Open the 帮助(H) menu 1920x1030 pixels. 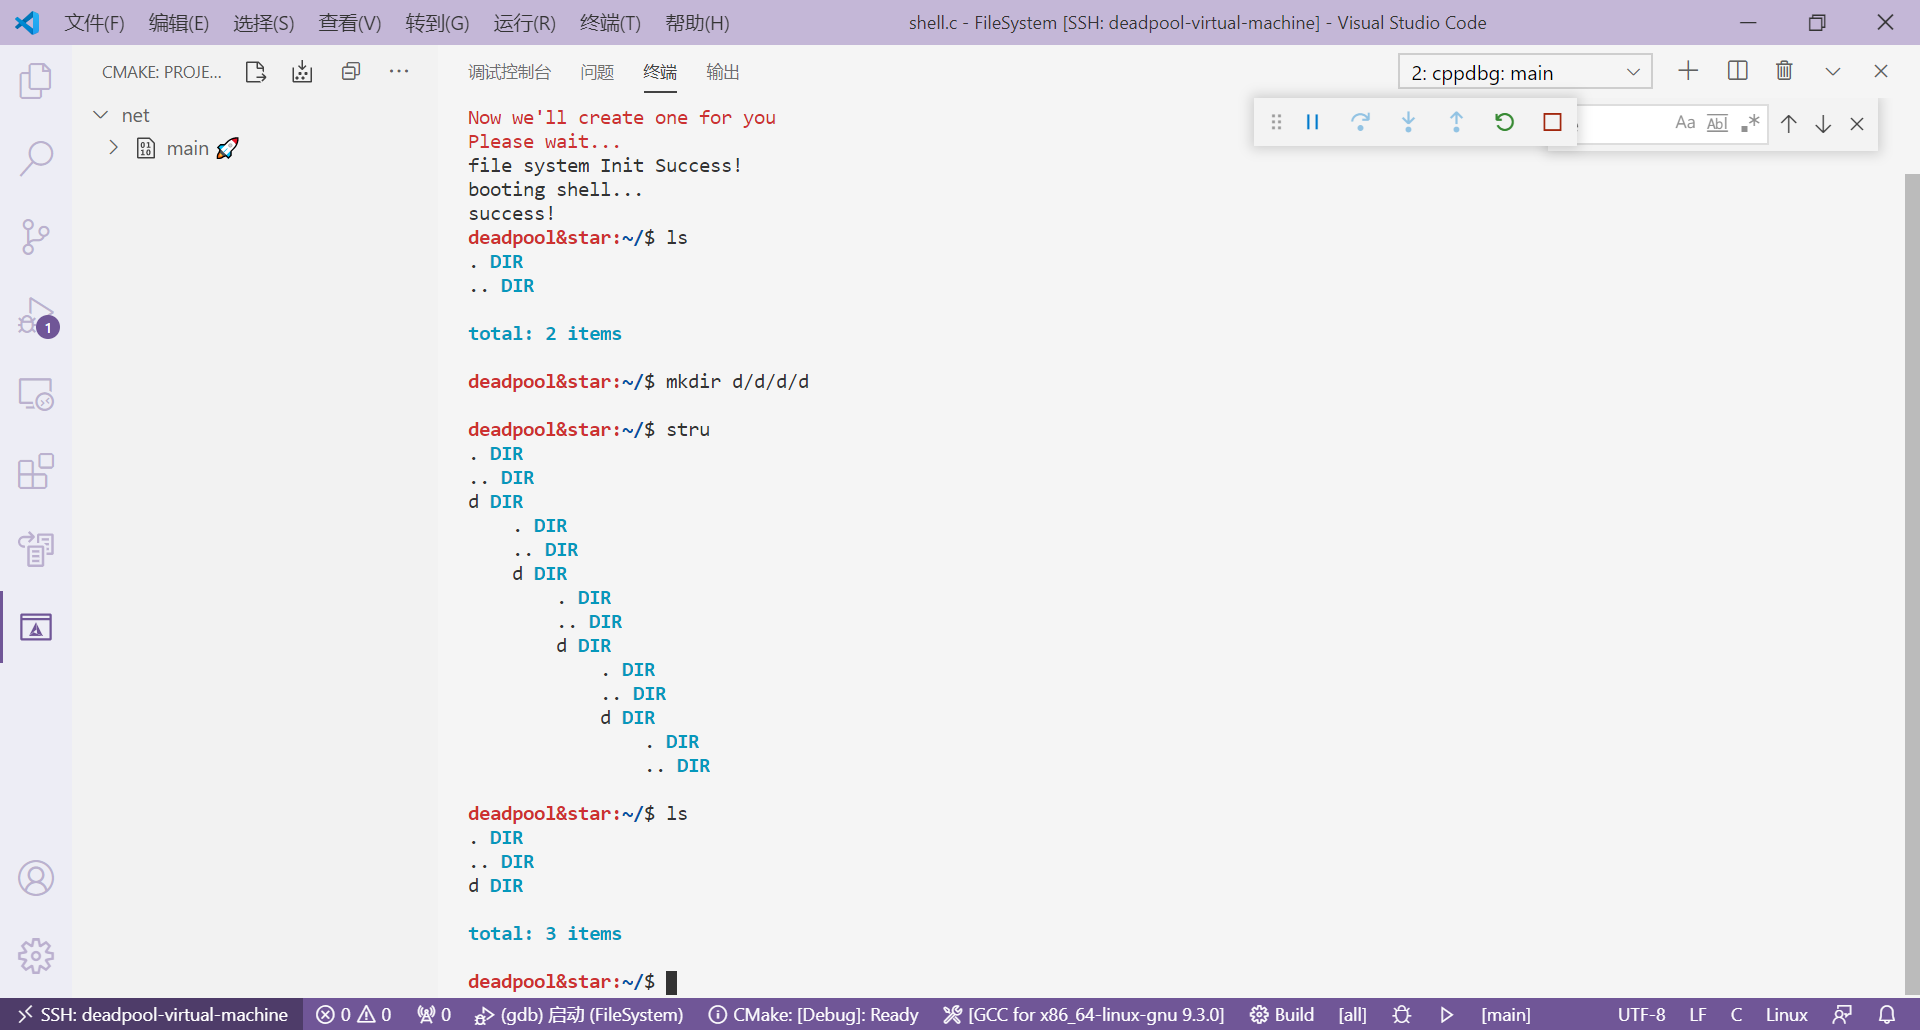point(697,23)
